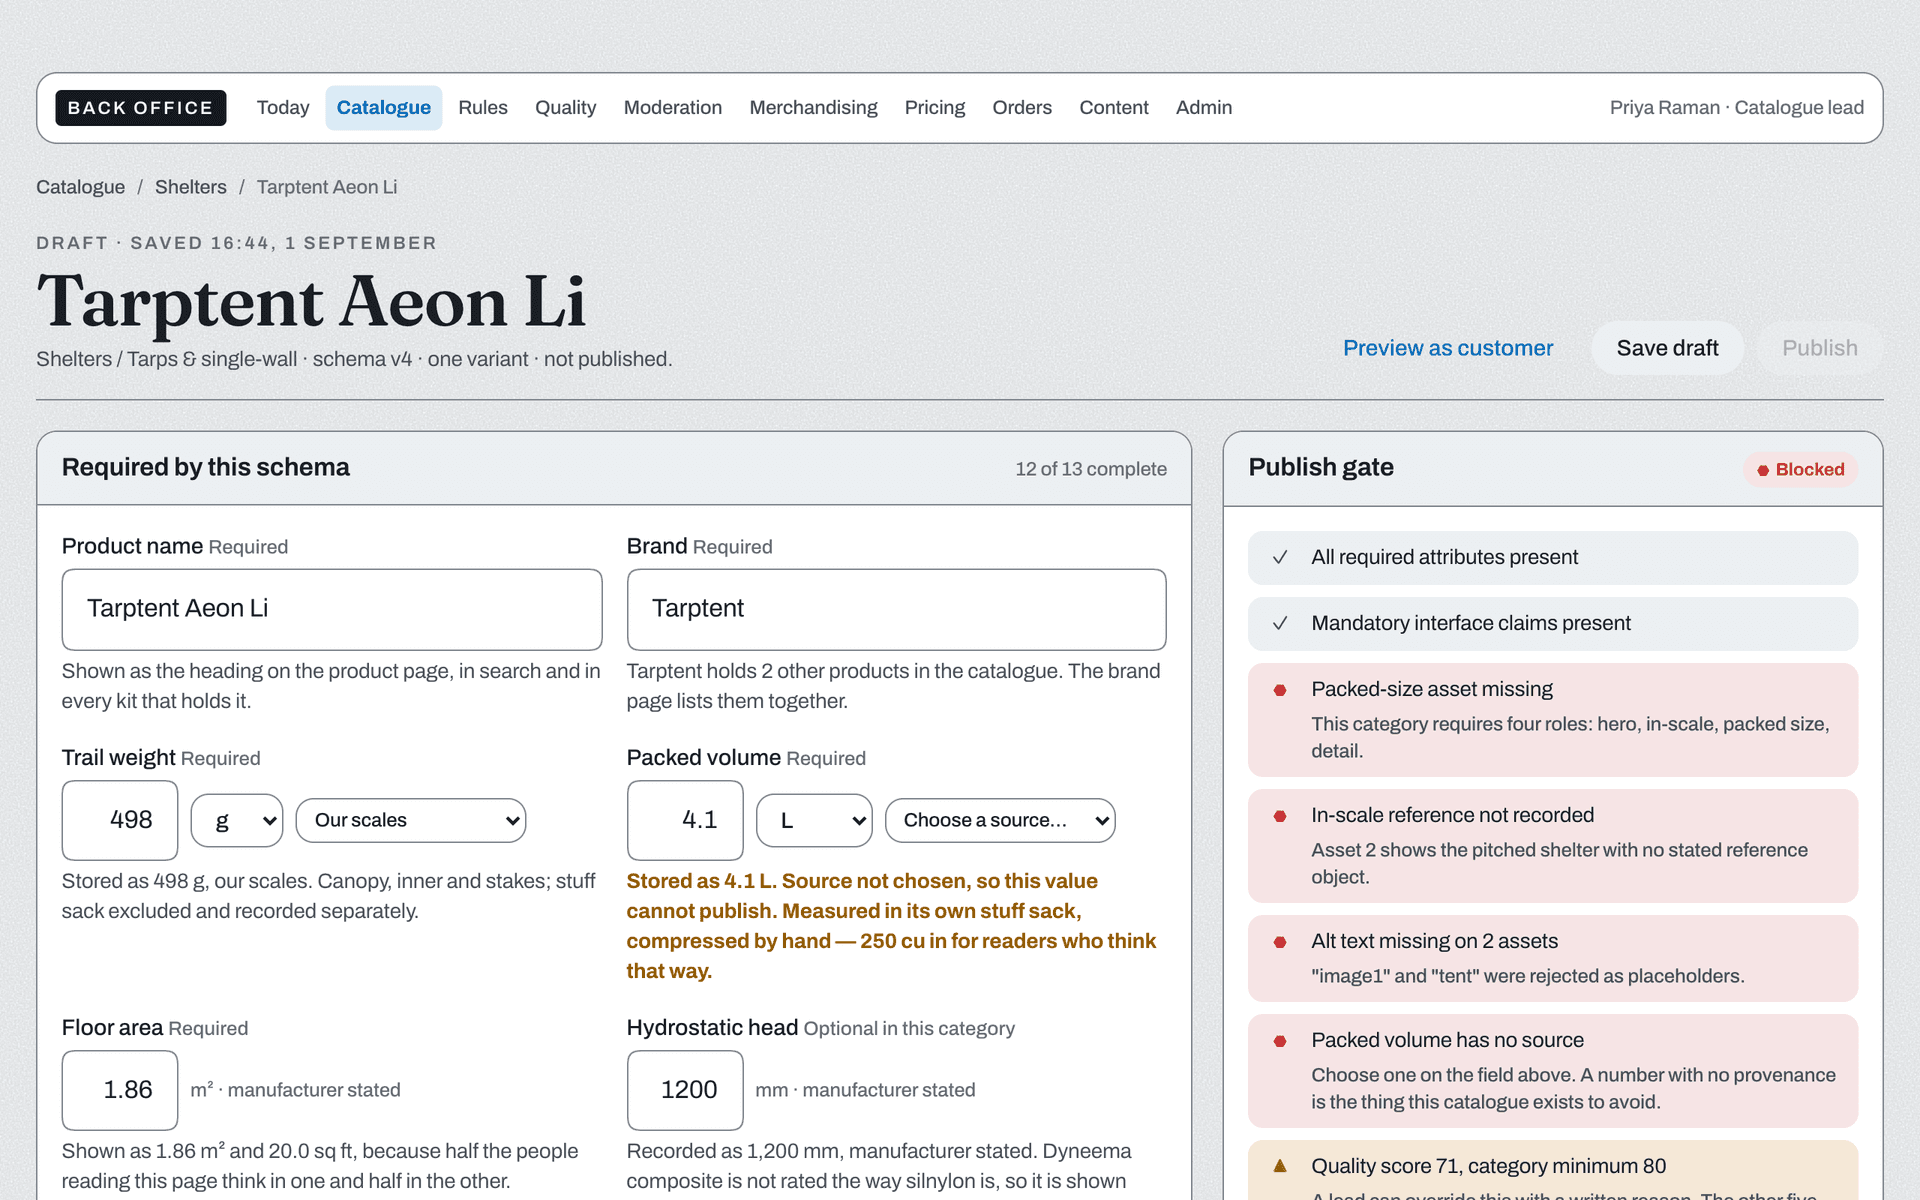This screenshot has width=1920, height=1200.
Task: Open the Rules tab
Action: (483, 108)
